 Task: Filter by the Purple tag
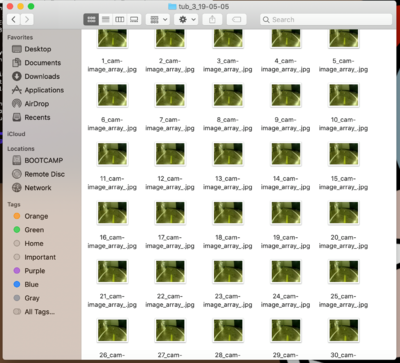pyautogui.click(x=29, y=271)
